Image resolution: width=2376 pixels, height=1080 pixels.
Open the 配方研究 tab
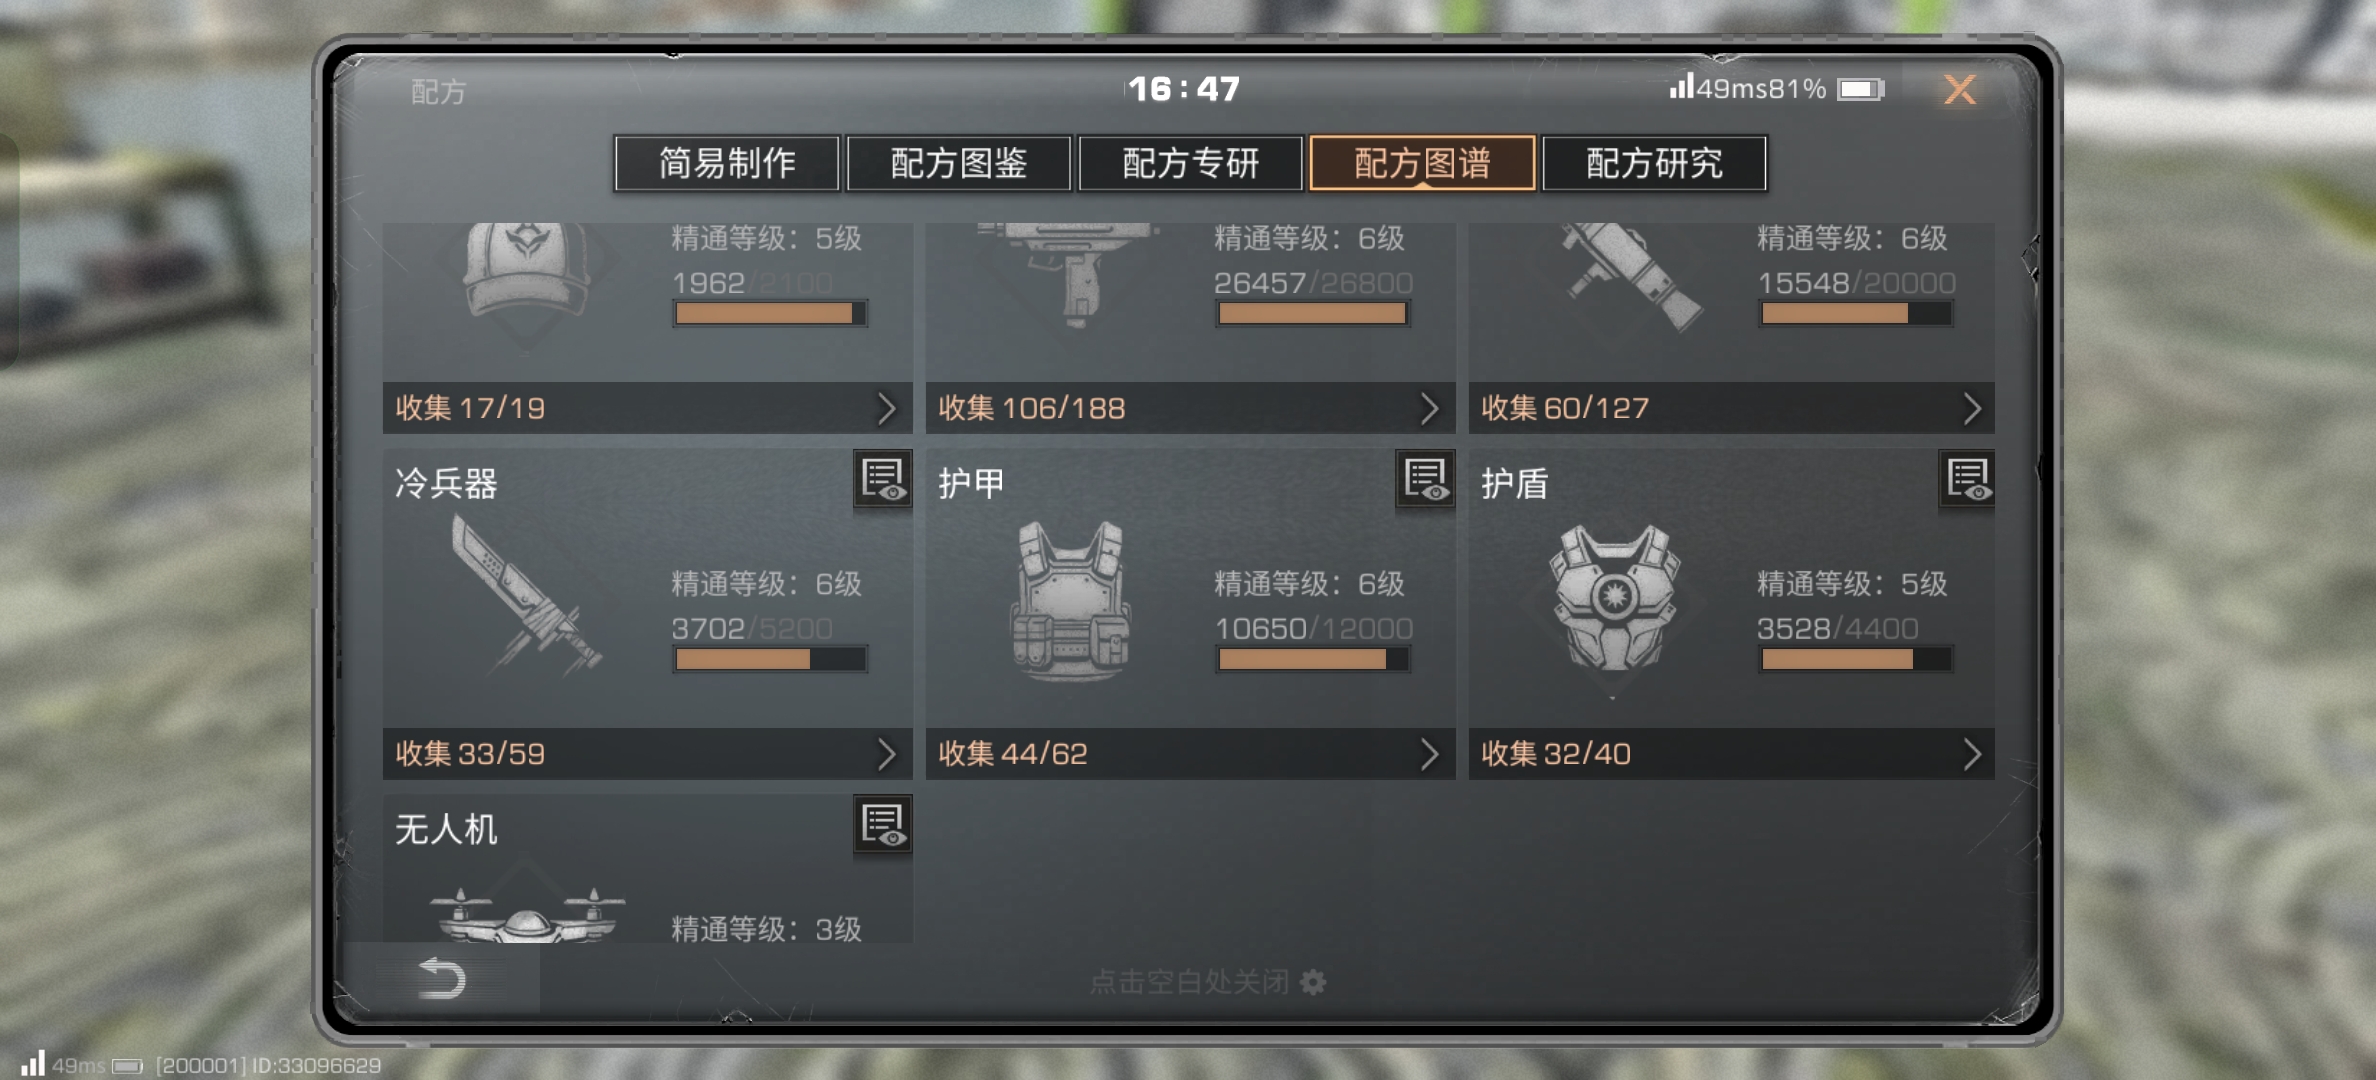(1654, 163)
